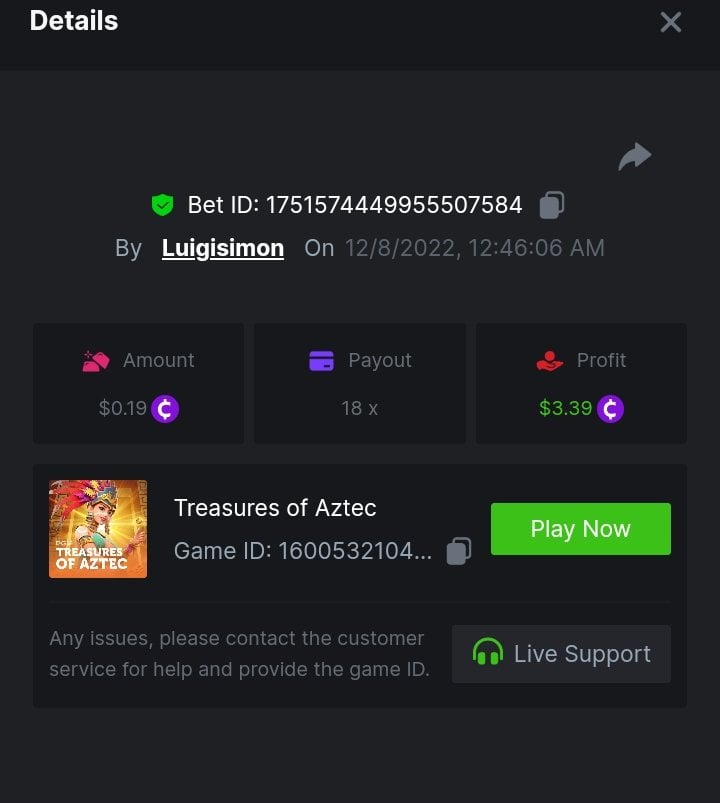
Task: Click the 18 x payout value
Action: pos(360,408)
